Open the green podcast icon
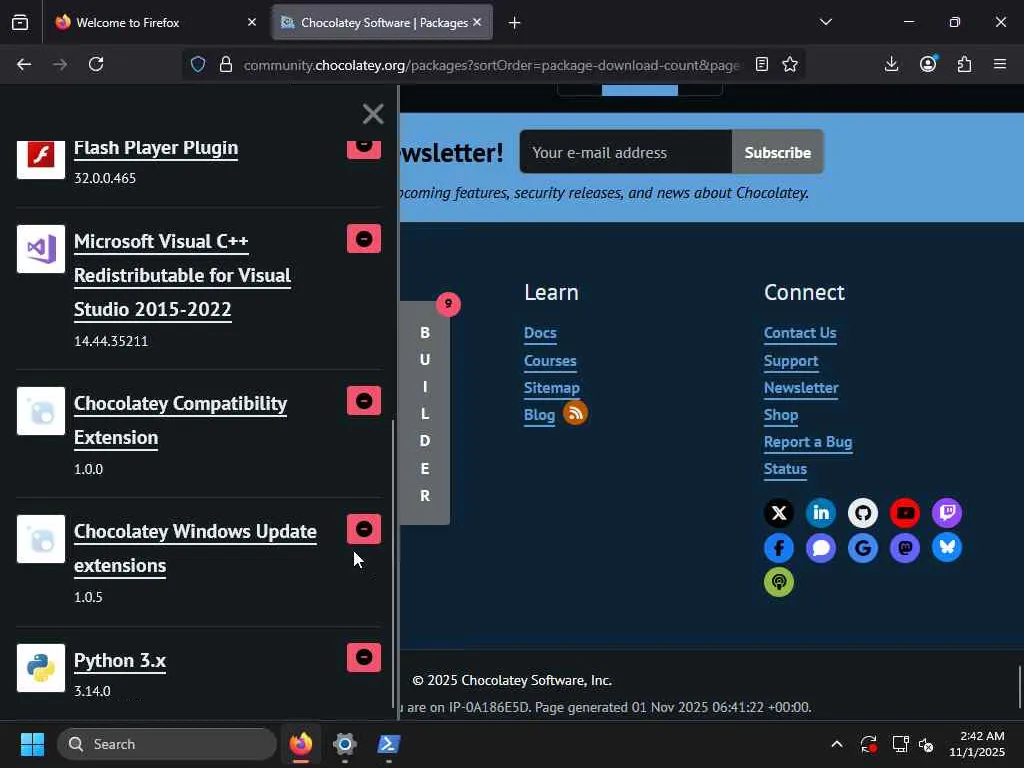The height and width of the screenshot is (768, 1024). [x=779, y=582]
